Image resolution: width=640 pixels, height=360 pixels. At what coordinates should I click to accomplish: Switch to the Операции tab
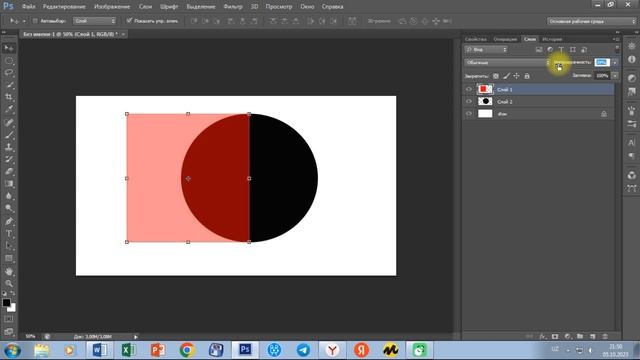pos(505,39)
